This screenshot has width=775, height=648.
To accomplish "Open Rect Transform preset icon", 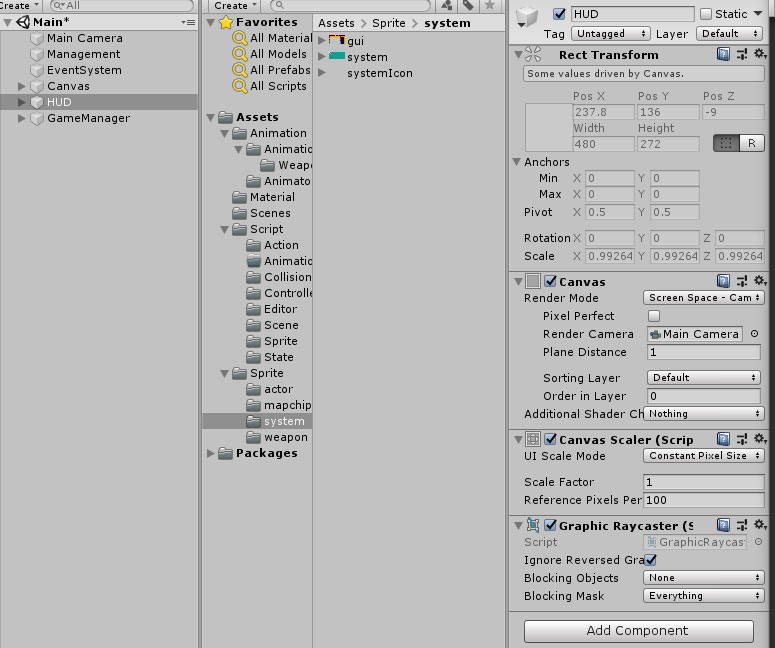I will click(x=742, y=54).
